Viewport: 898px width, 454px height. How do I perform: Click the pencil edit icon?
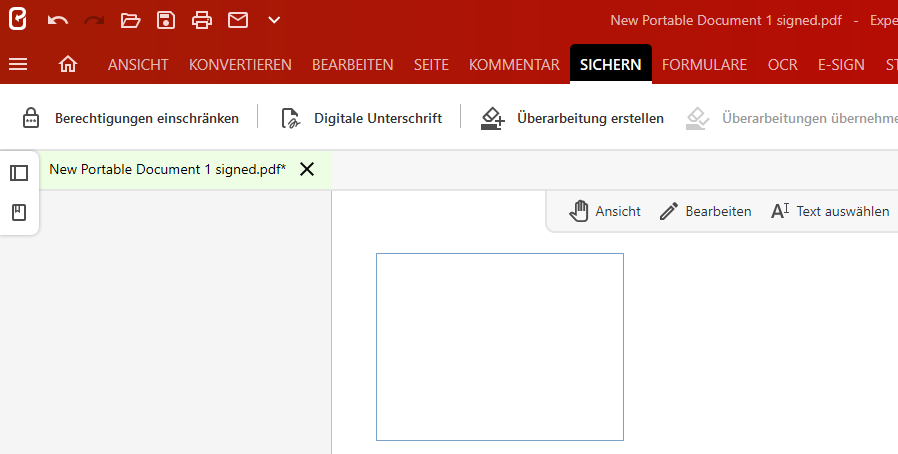[669, 211]
